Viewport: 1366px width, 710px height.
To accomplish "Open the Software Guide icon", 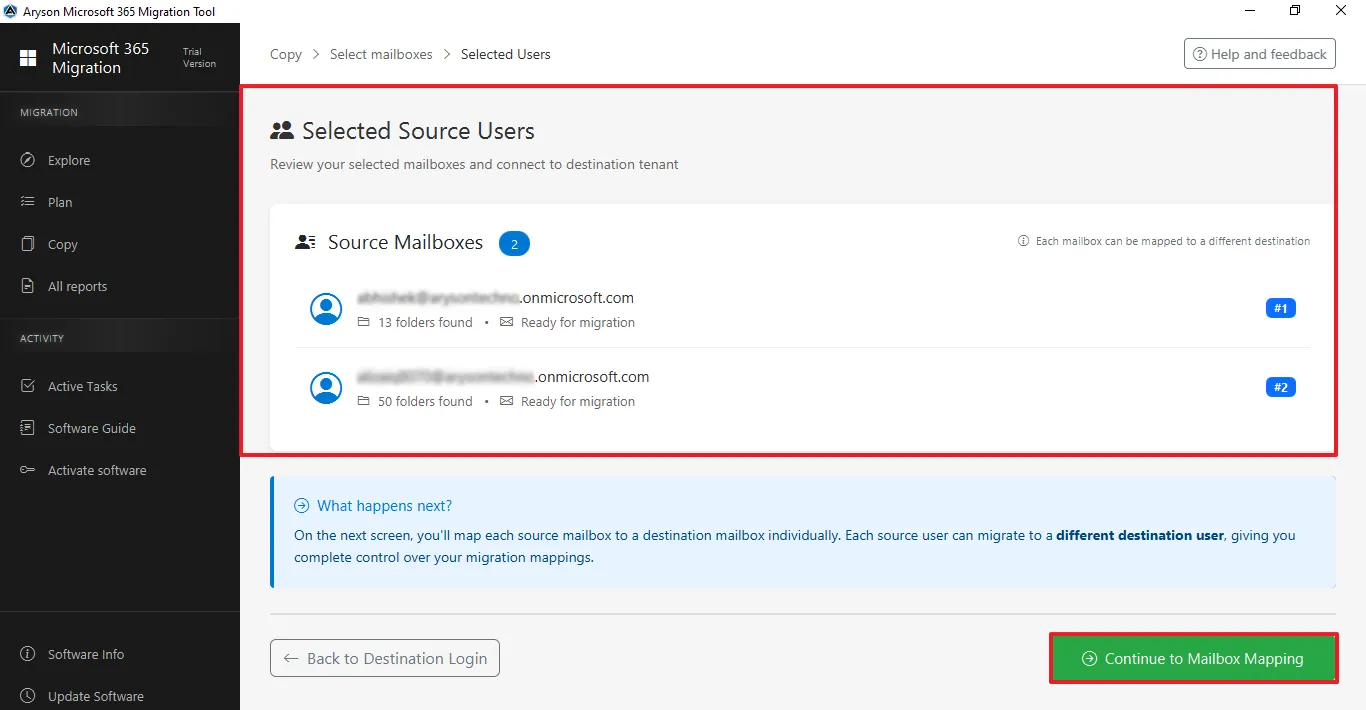I will click(28, 428).
